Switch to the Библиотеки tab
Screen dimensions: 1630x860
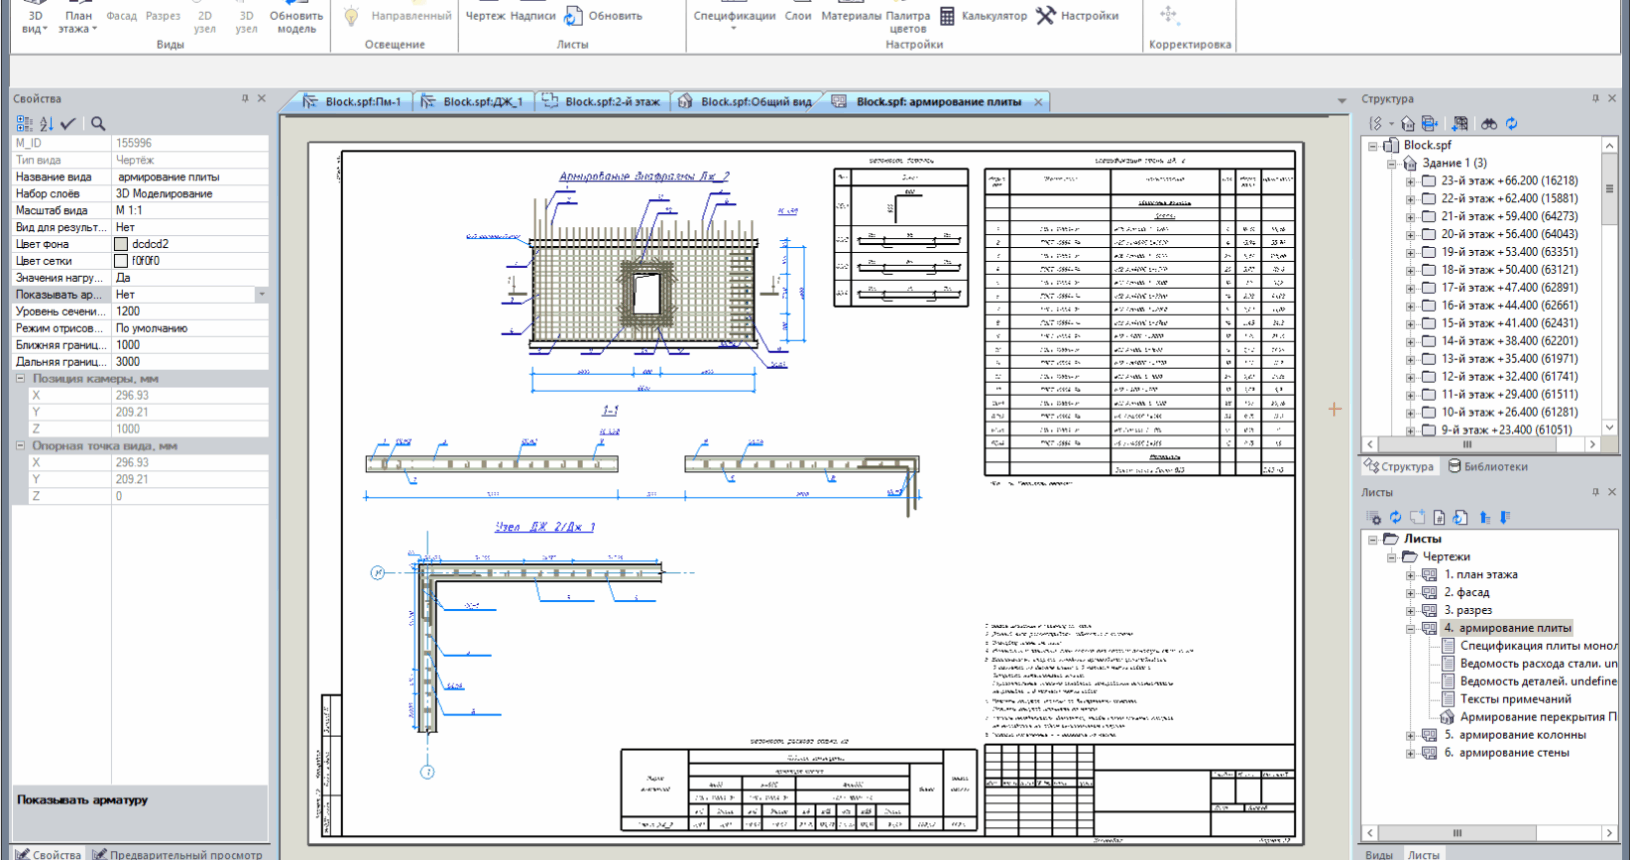tap(1488, 467)
